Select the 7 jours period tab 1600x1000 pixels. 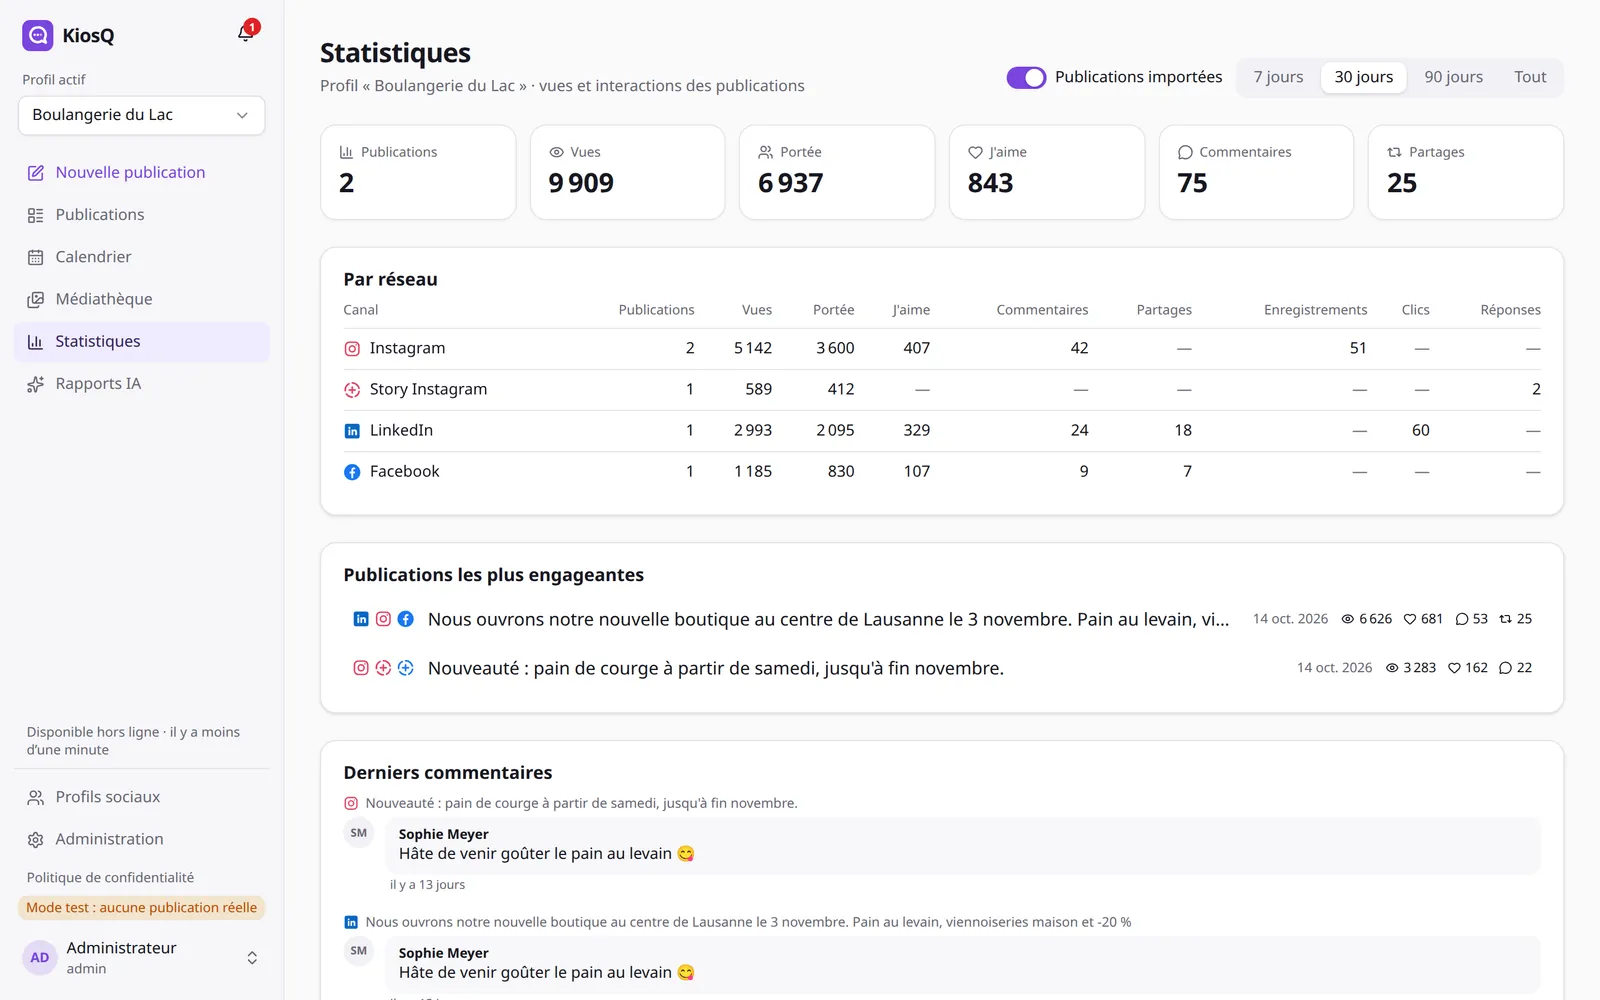[1278, 77]
